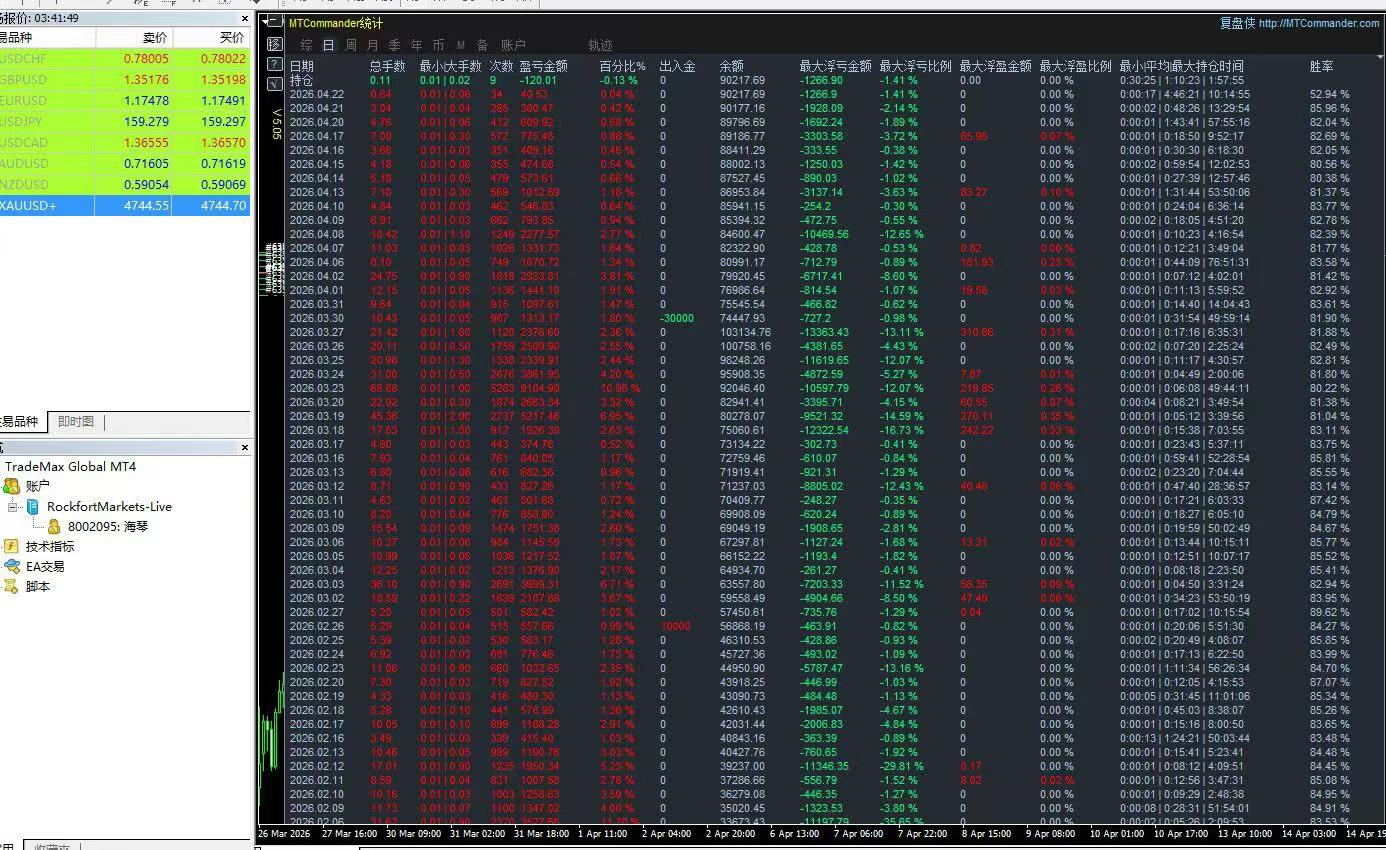Viewport: 1386px width, 850px height.
Task: Click the 账户 accounts icon in the navigator
Action: tap(11, 486)
